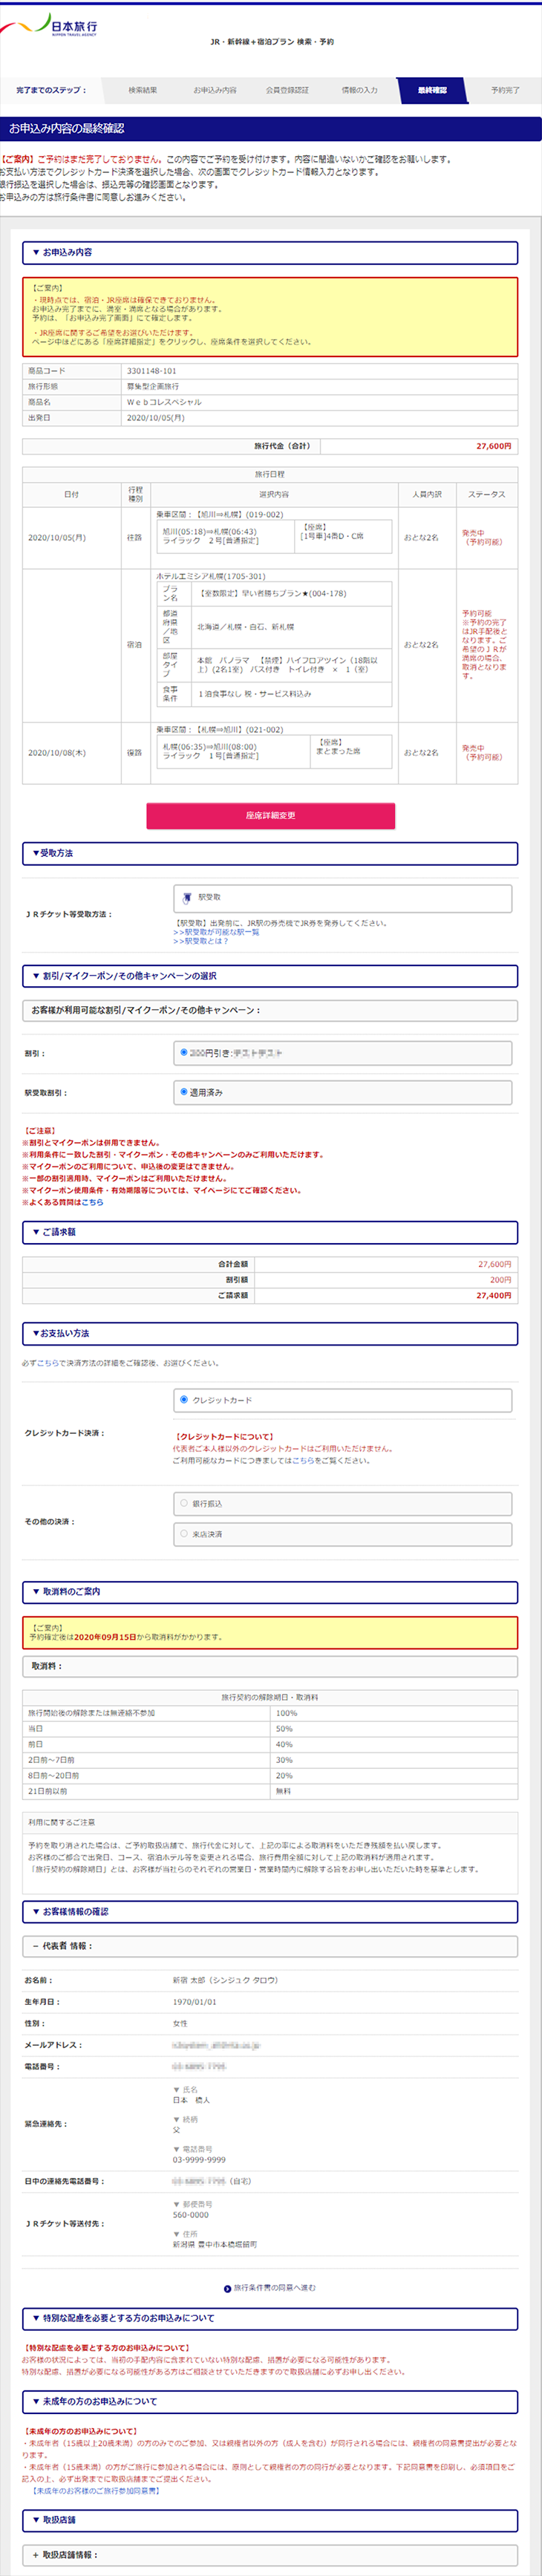Image resolution: width=542 pixels, height=2576 pixels.
Task: Go to the 検索結果 step tab
Action: tap(142, 90)
